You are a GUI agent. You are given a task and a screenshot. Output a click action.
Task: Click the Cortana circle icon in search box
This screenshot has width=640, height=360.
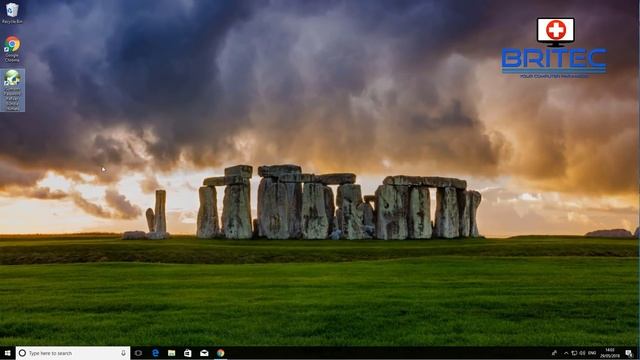click(x=22, y=353)
